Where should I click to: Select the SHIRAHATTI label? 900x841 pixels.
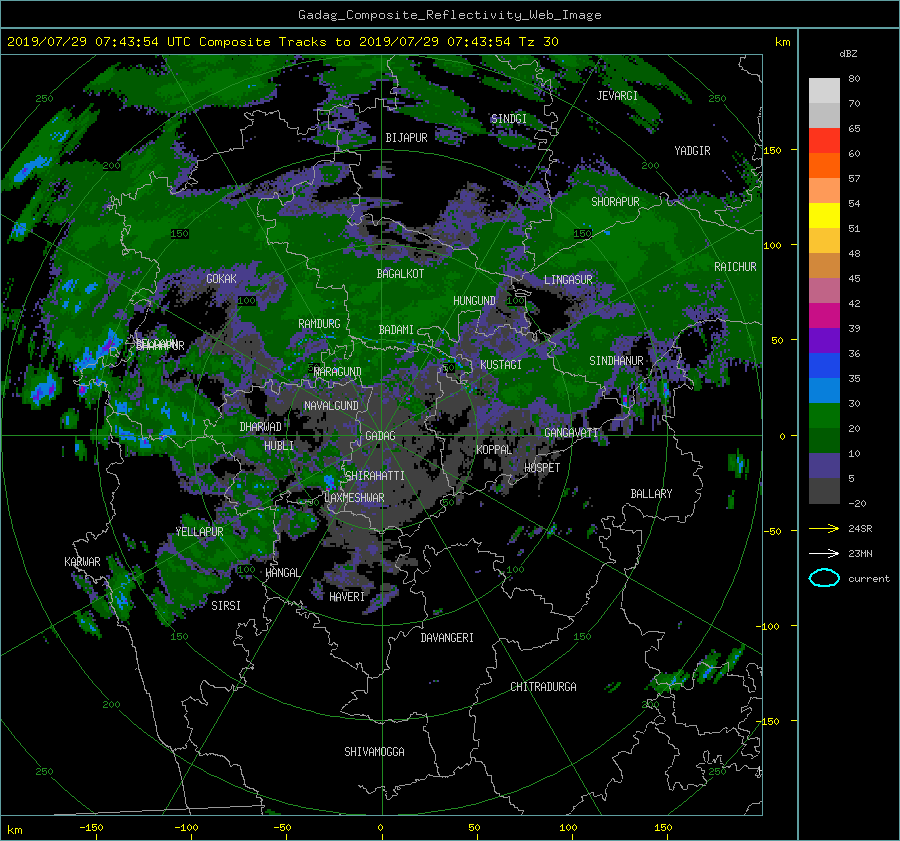pyautogui.click(x=375, y=476)
